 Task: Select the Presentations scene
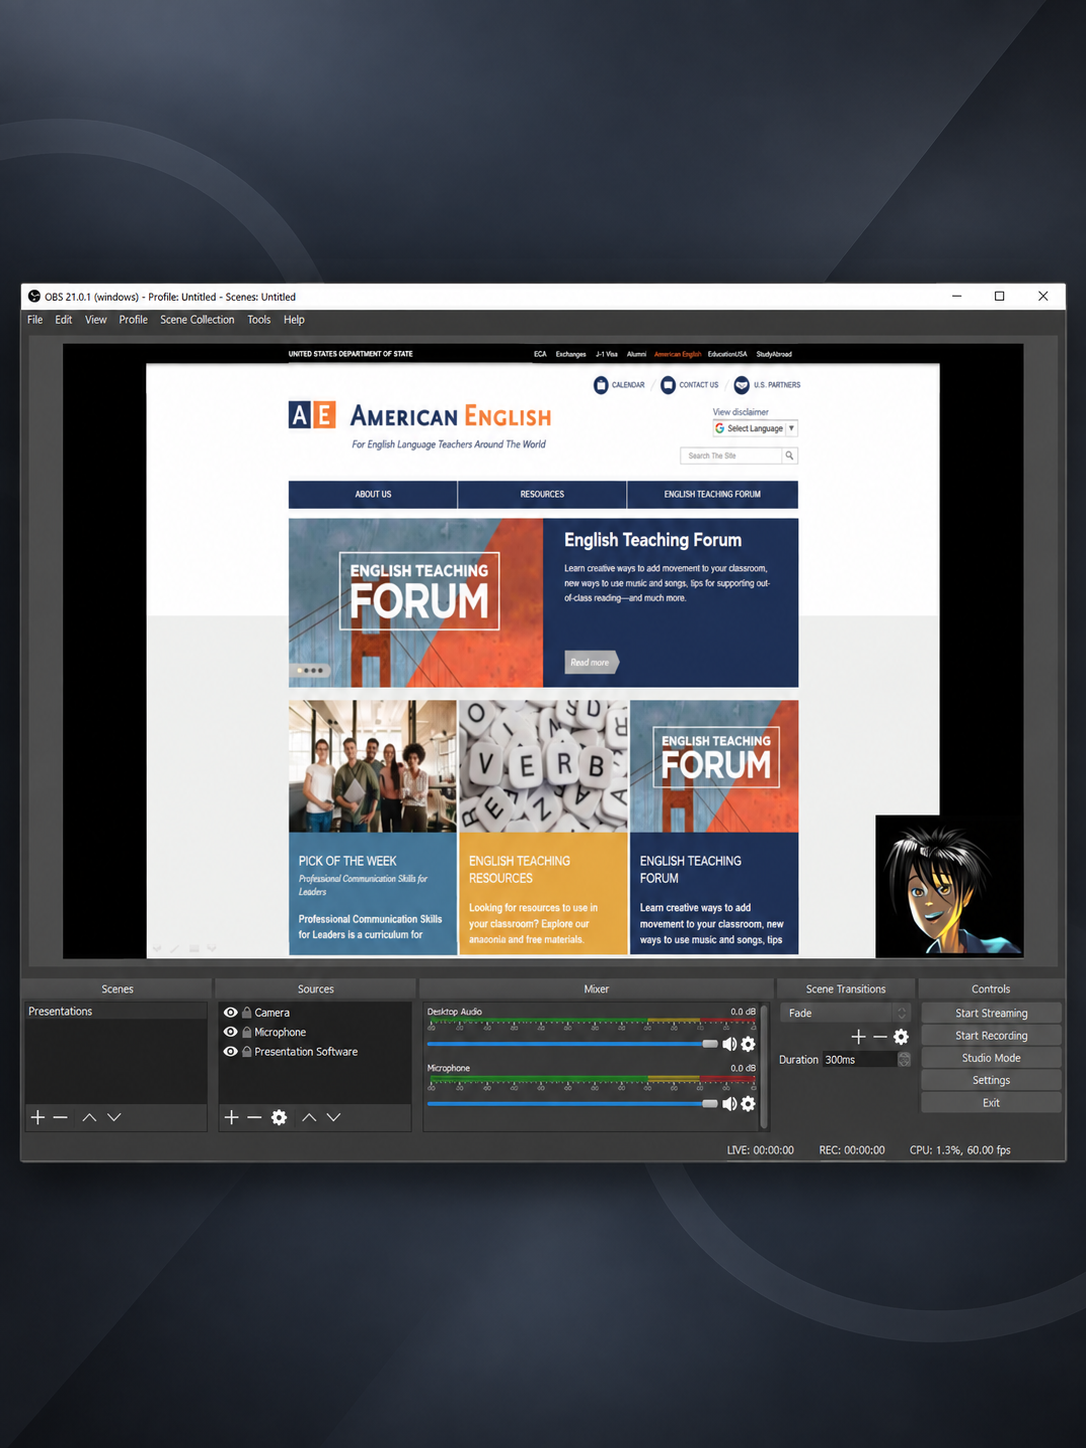[x=115, y=1011]
